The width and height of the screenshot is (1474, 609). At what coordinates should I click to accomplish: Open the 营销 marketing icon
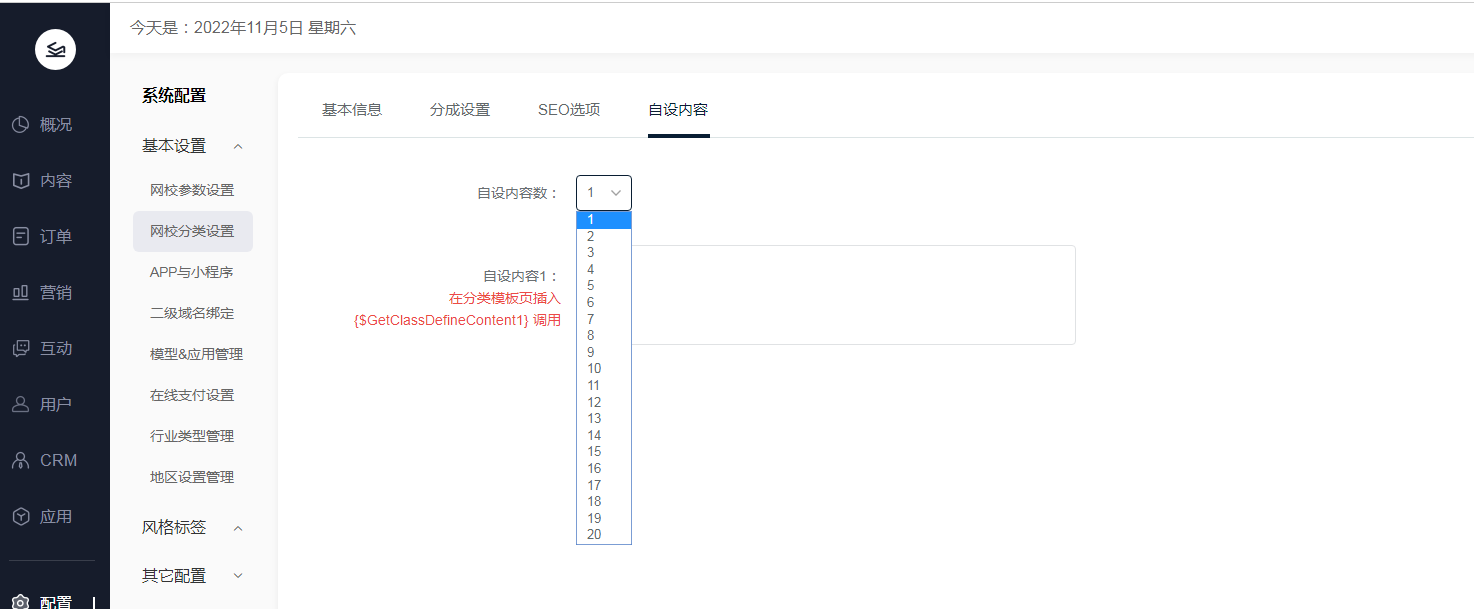20,293
